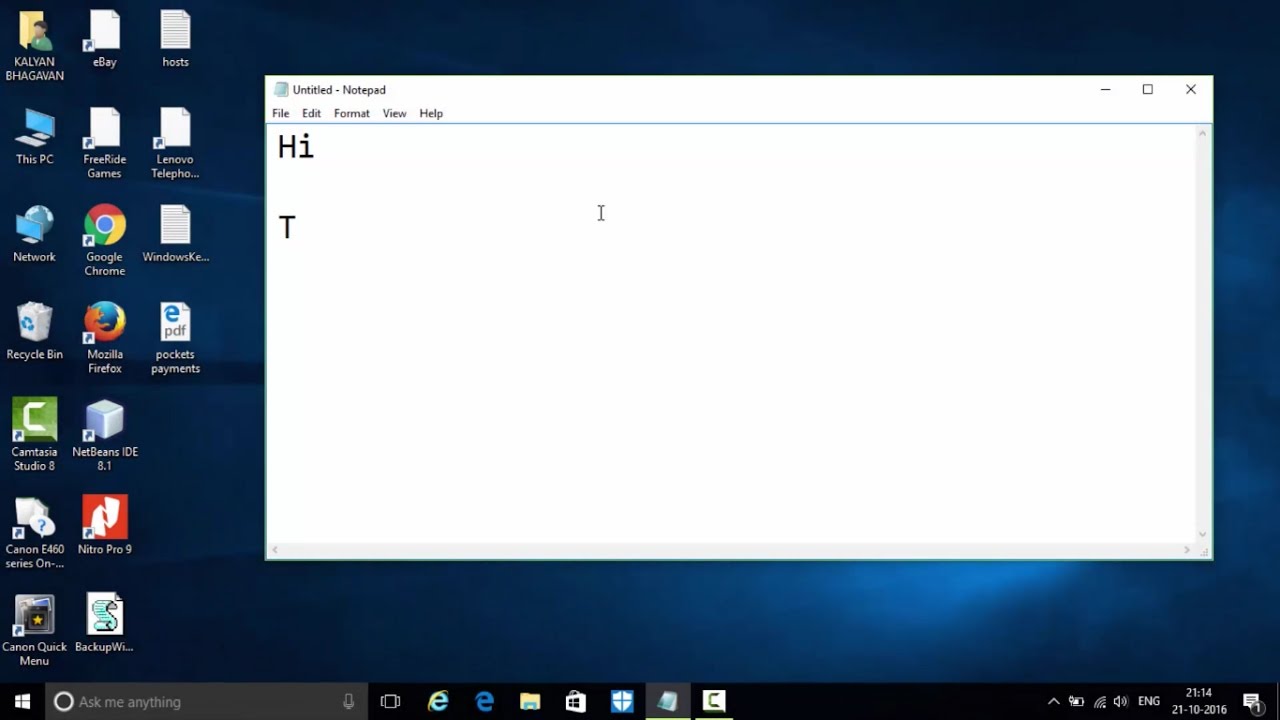Viewport: 1280px width, 720px height.
Task: Select the NetBeans IDE 8.1 shortcut
Action: [x=105, y=436]
